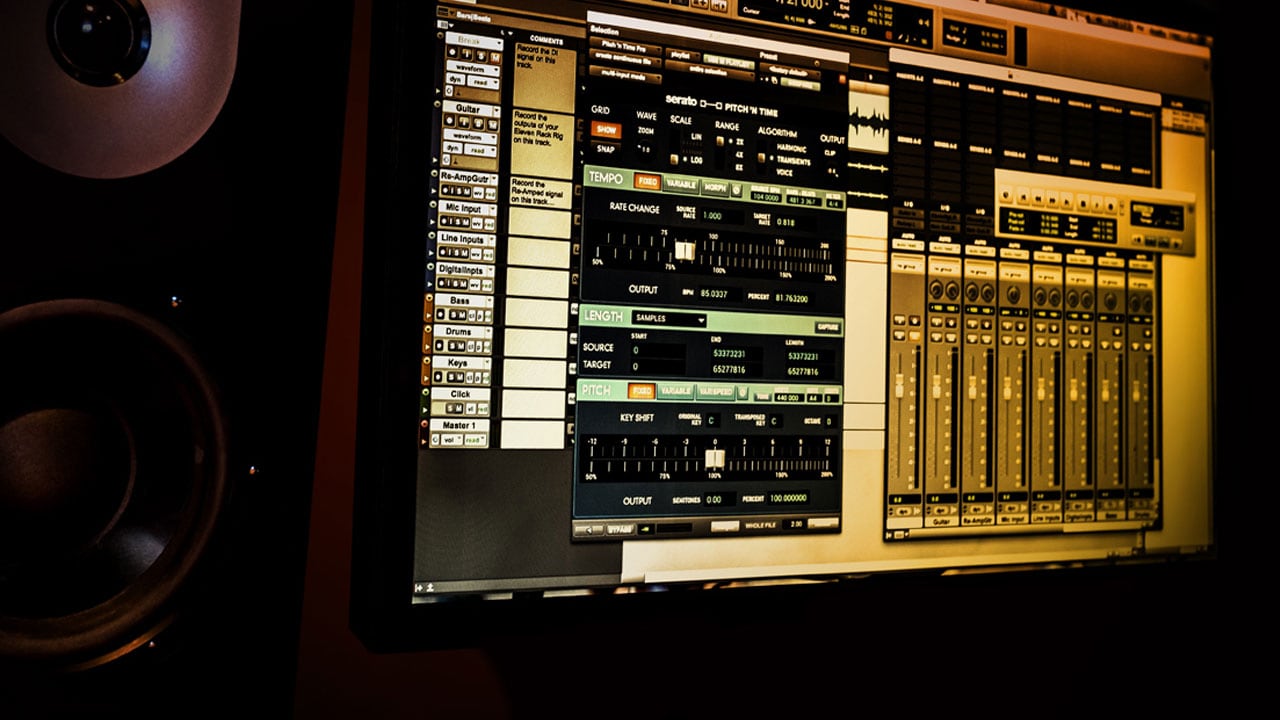Click Stop in the Transport window
The height and width of the screenshot is (720, 1280).
click(x=1083, y=204)
